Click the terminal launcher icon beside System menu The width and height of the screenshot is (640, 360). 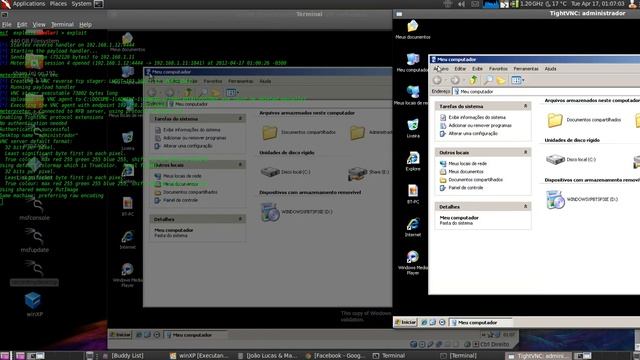98,4
